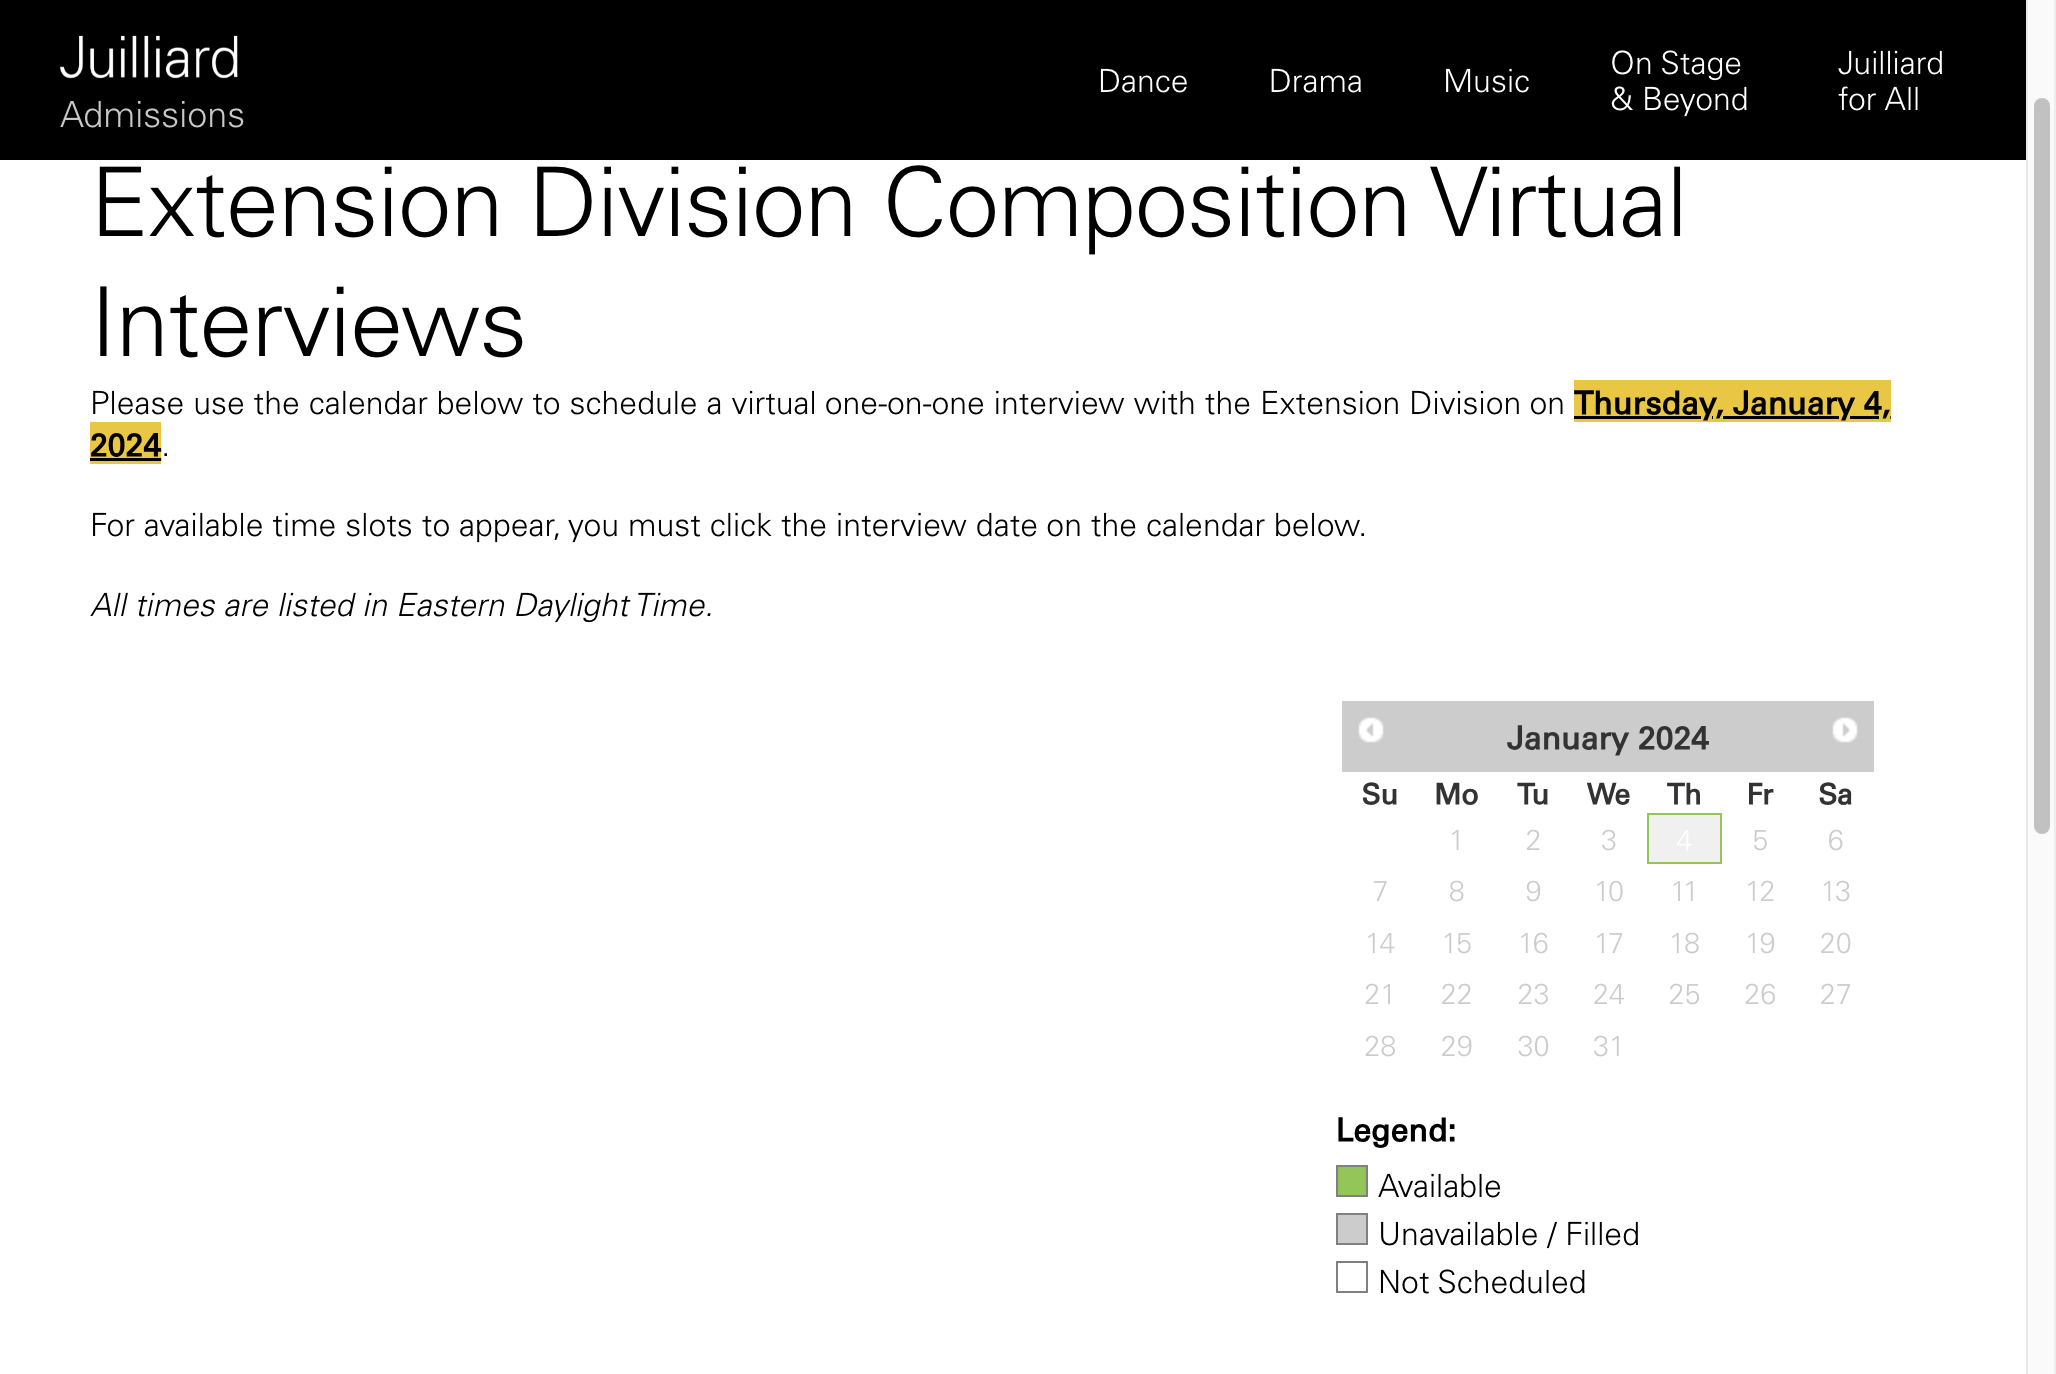The width and height of the screenshot is (2056, 1374).
Task: Click the white Not Scheduled swatch
Action: click(1352, 1277)
